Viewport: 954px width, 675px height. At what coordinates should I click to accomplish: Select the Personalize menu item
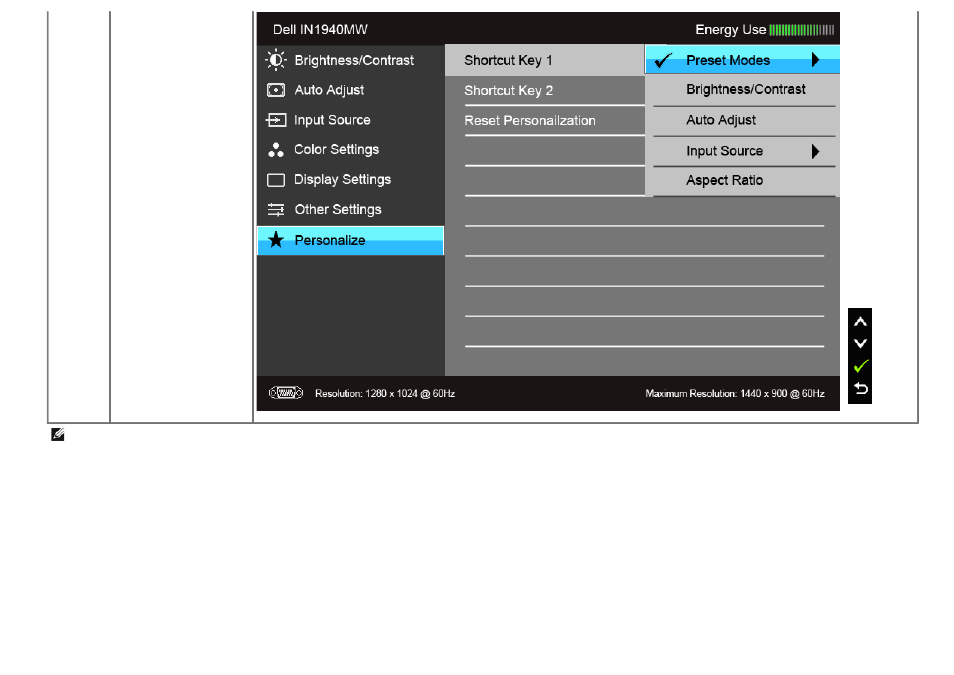pyautogui.click(x=350, y=240)
